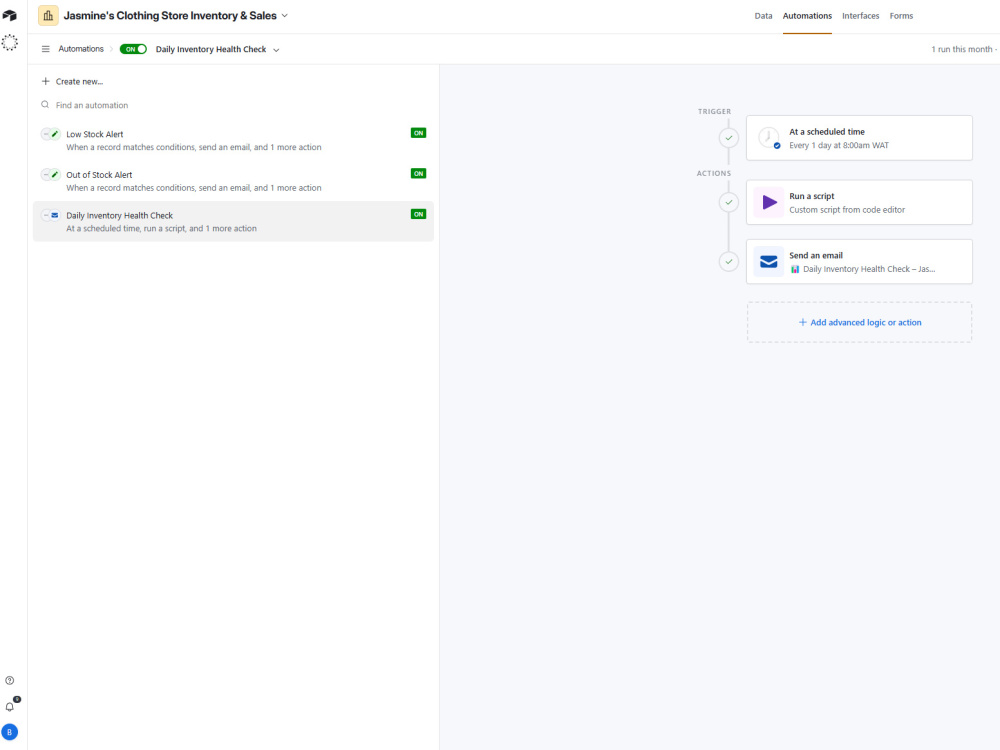1000x750 pixels.
Task: Open the user account avatar B
Action: pos(10,732)
